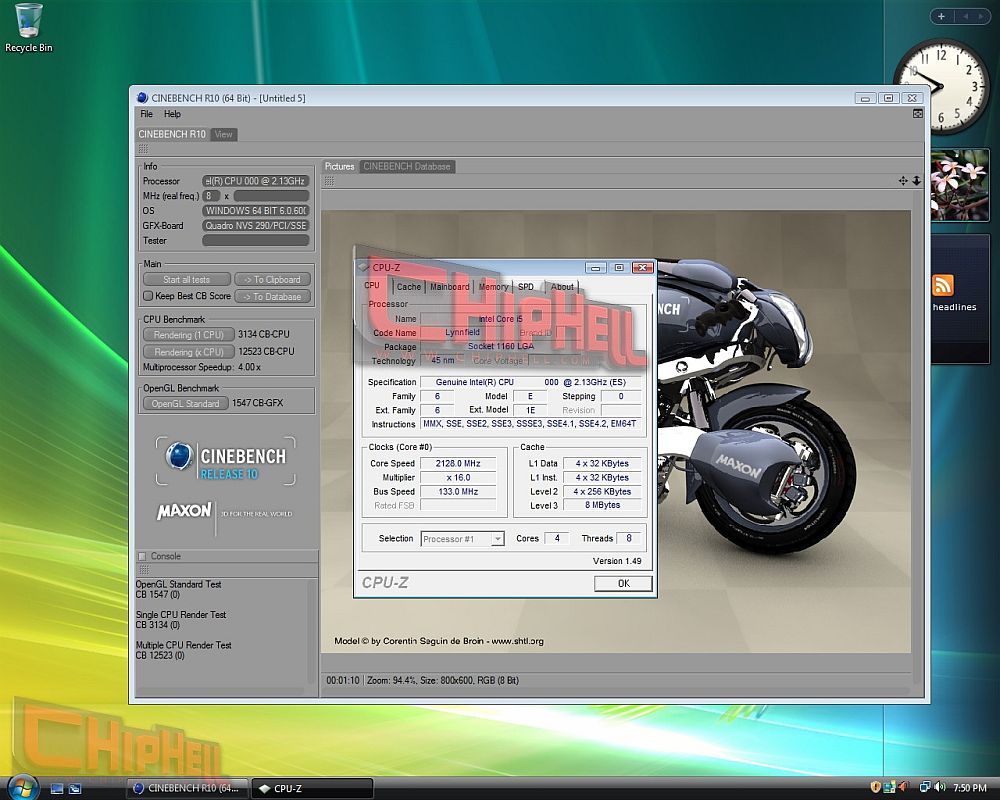Click Switch Between Windows in Quick Launch
1000x800 pixels.
pyautogui.click(x=75, y=789)
